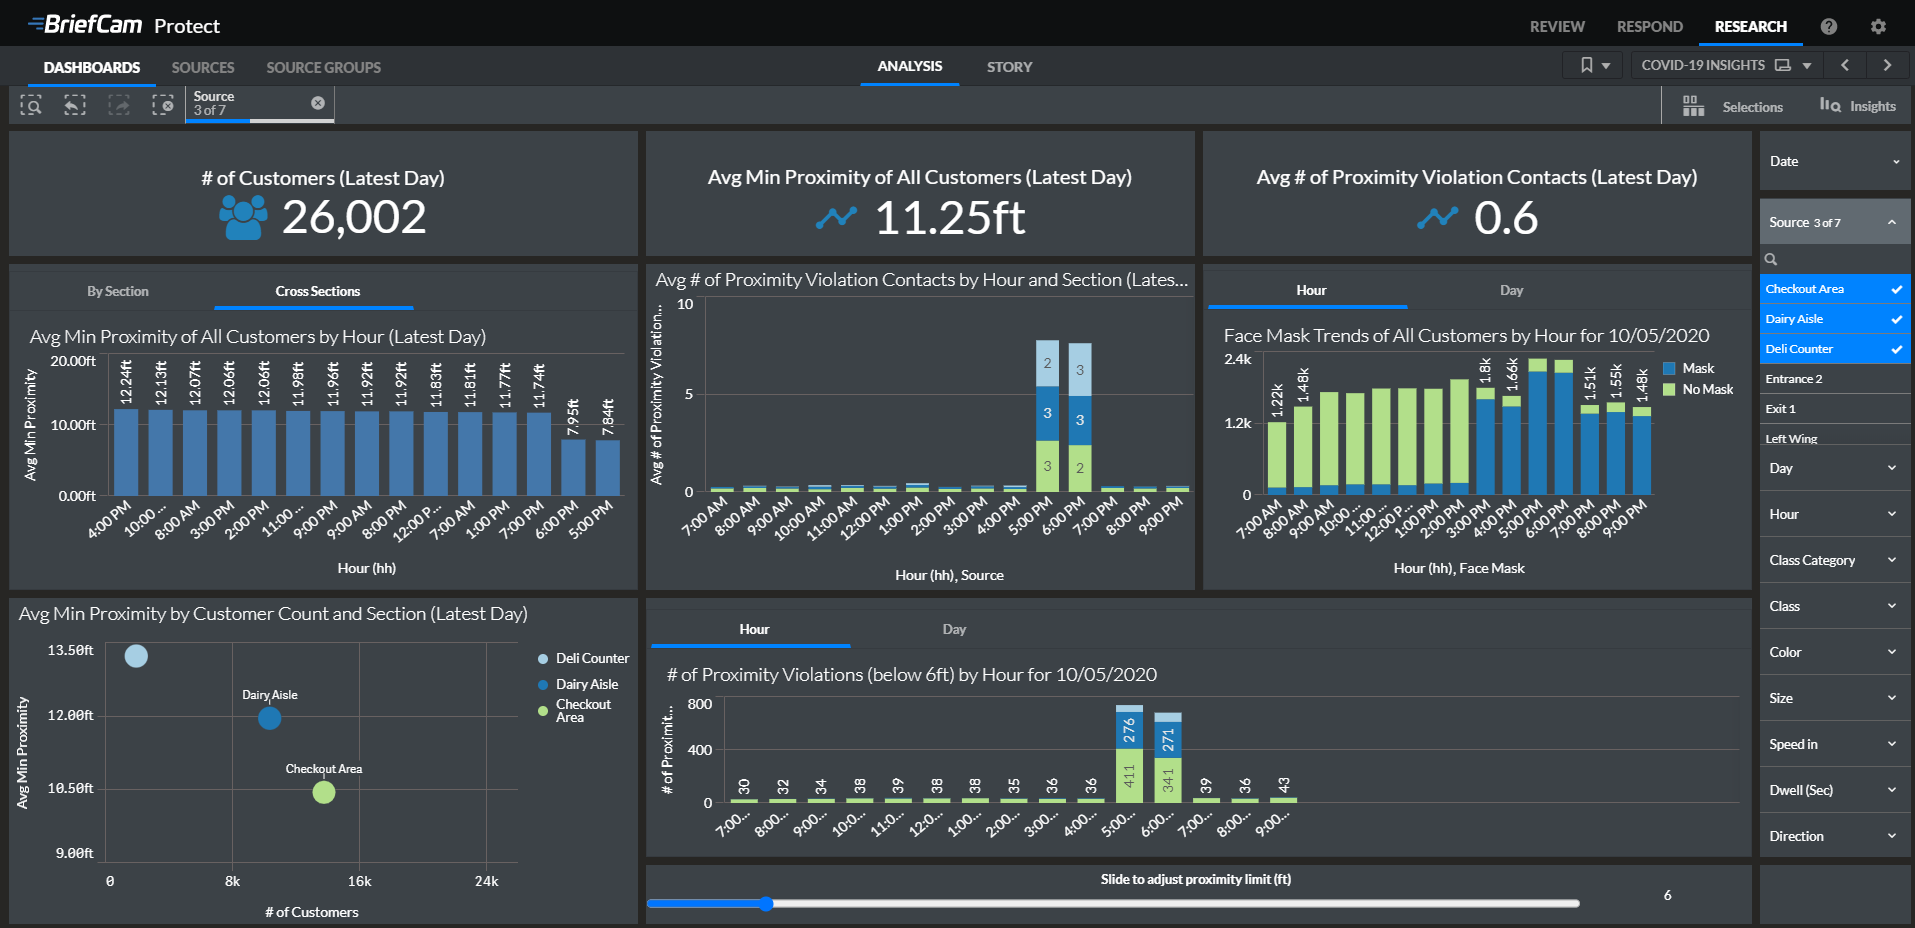Click the proximity limit slider track
The image size is (1915, 928).
(x=1114, y=904)
